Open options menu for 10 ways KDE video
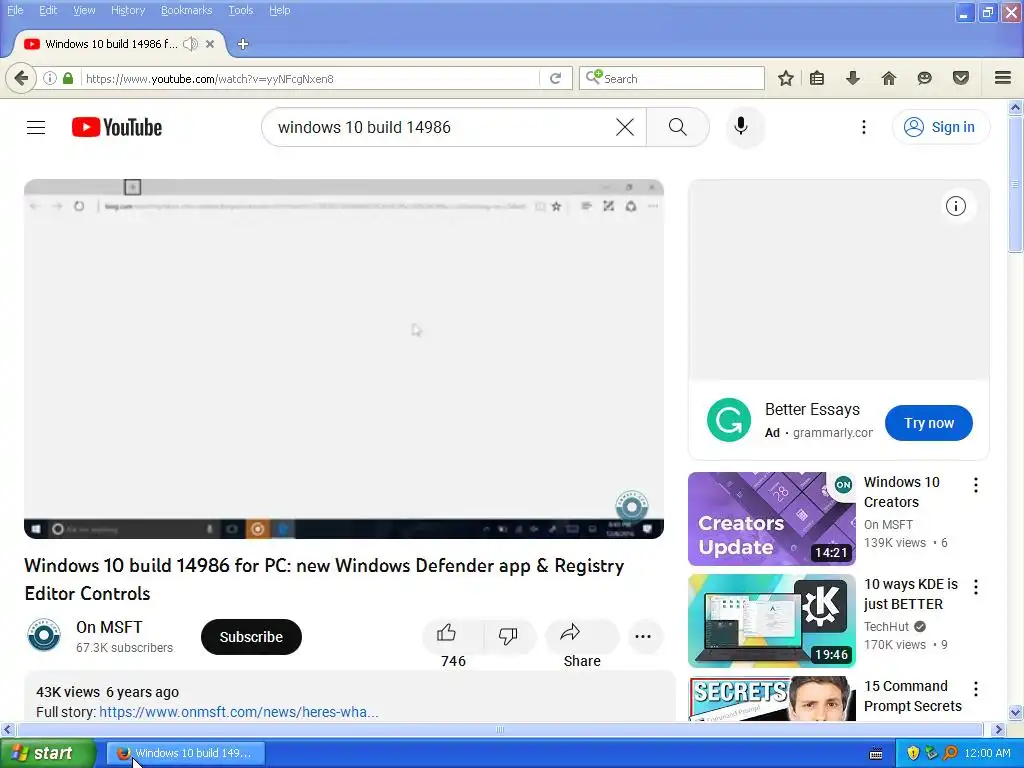This screenshot has height=768, width=1024. 976,587
